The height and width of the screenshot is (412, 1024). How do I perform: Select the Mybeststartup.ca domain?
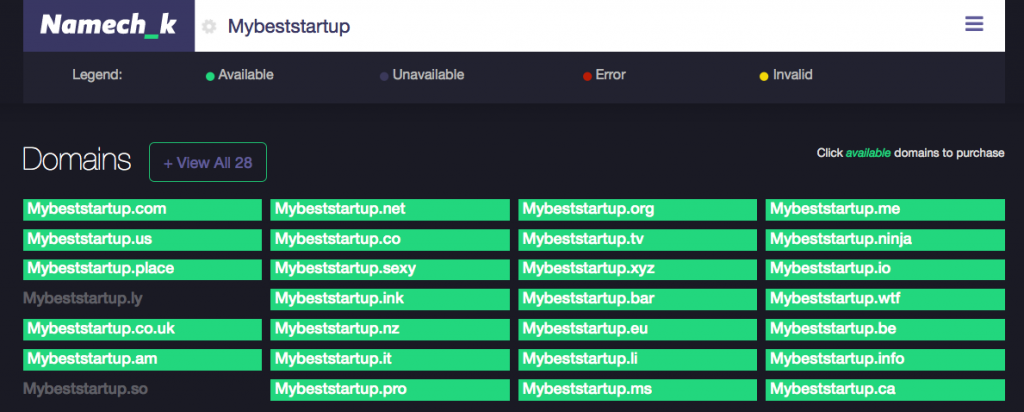pos(885,390)
